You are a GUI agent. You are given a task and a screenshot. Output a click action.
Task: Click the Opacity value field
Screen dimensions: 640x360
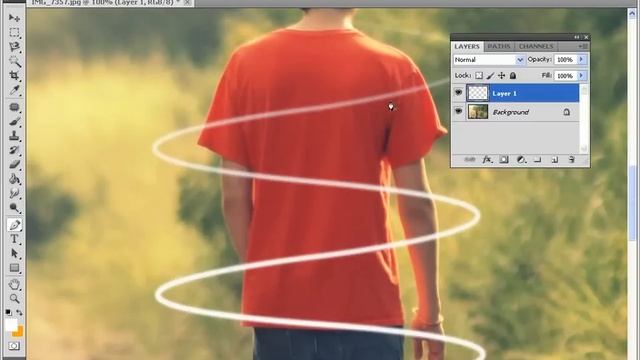[565, 60]
